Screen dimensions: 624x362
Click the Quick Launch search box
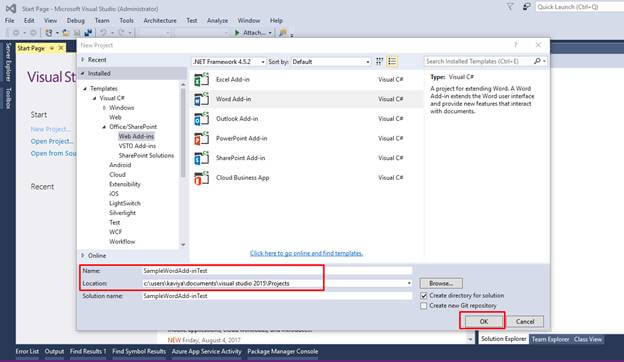tap(579, 7)
